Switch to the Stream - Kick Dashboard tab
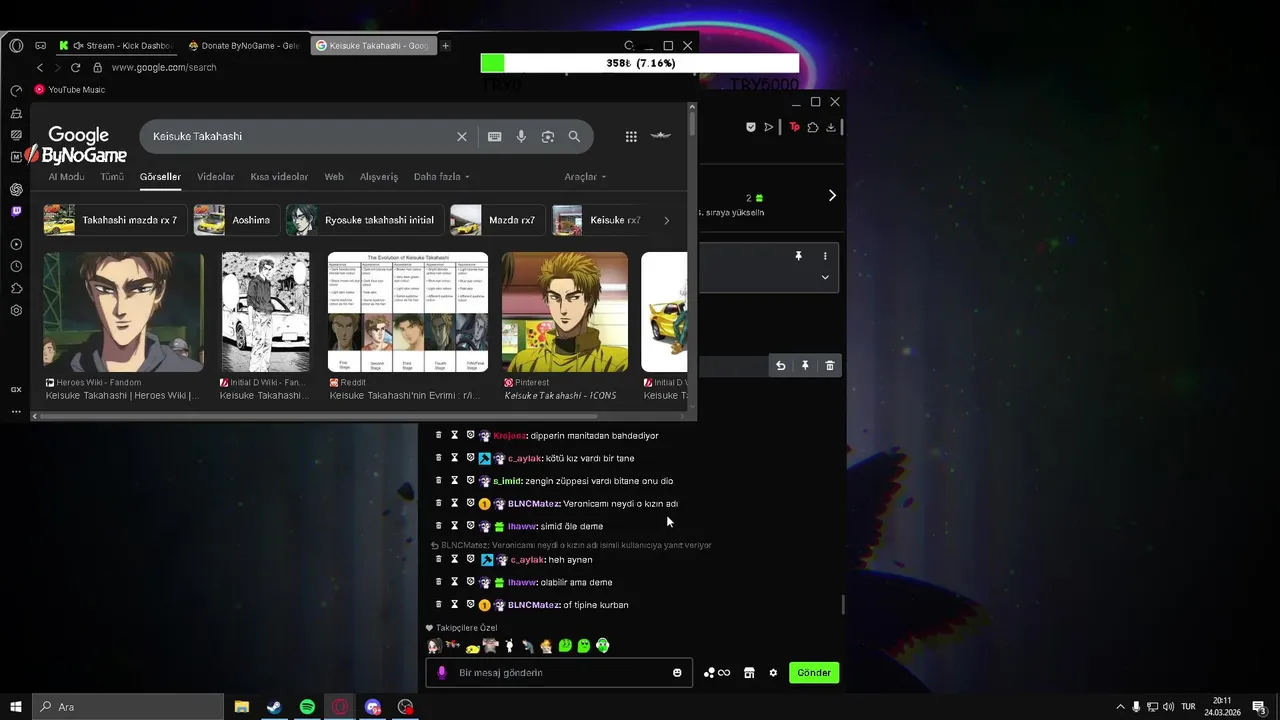 point(118,45)
